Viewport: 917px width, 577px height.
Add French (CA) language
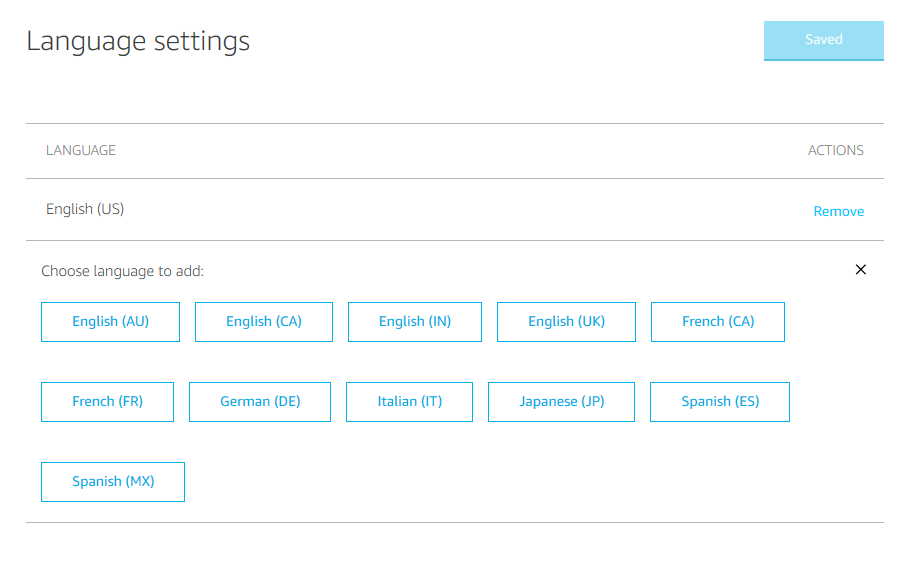pyautogui.click(x=717, y=322)
